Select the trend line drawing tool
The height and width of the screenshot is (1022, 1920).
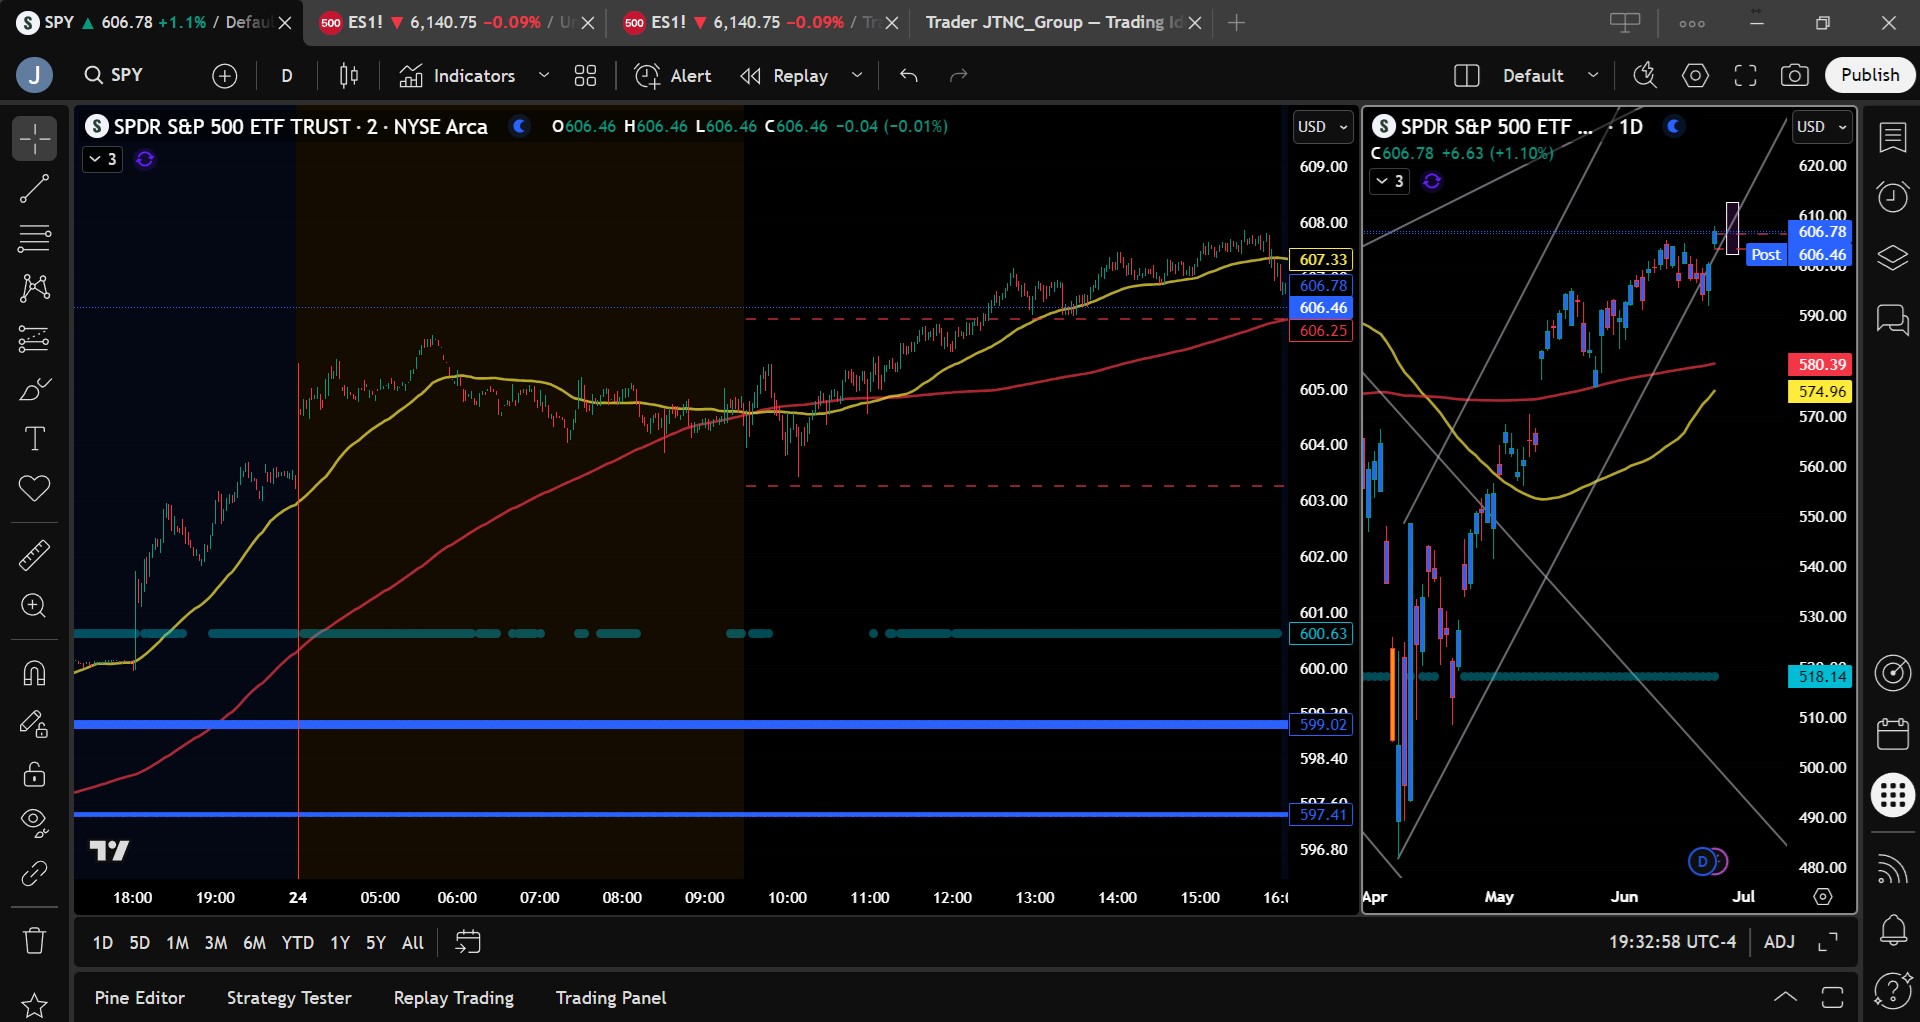[x=34, y=188]
